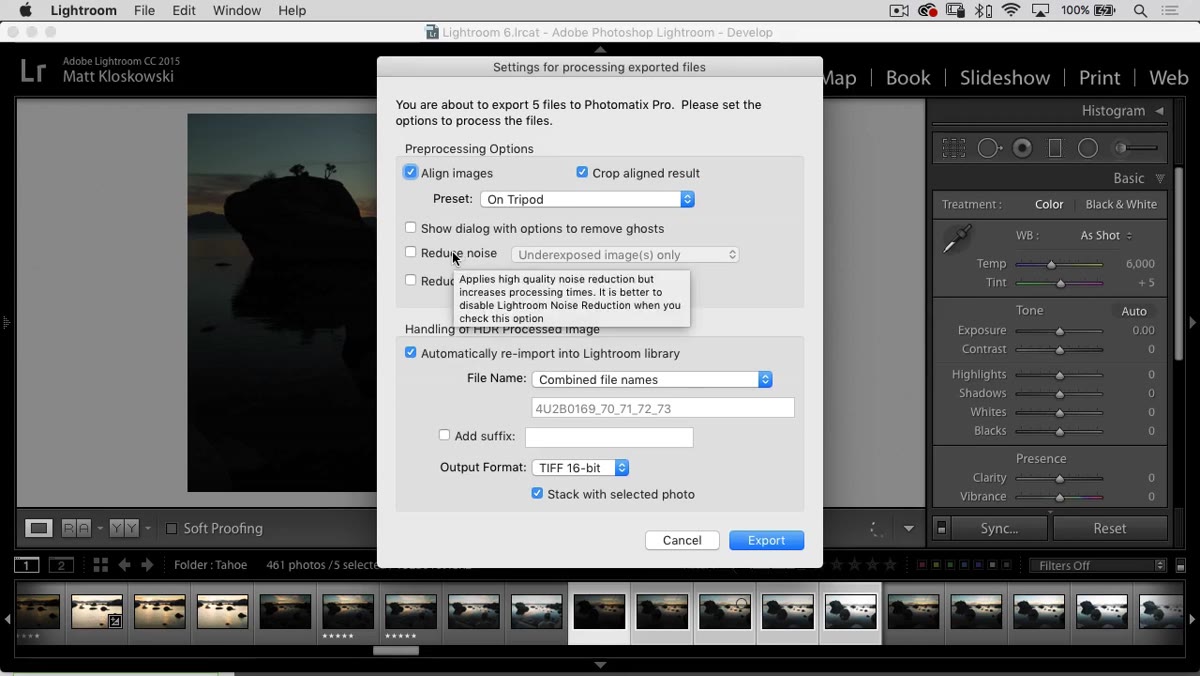Select main window display 1

click(x=27, y=565)
